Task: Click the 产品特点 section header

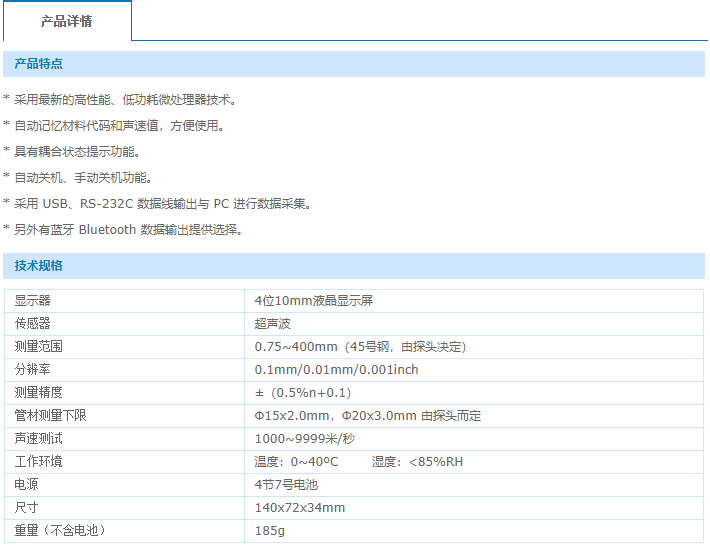Action: tap(39, 64)
